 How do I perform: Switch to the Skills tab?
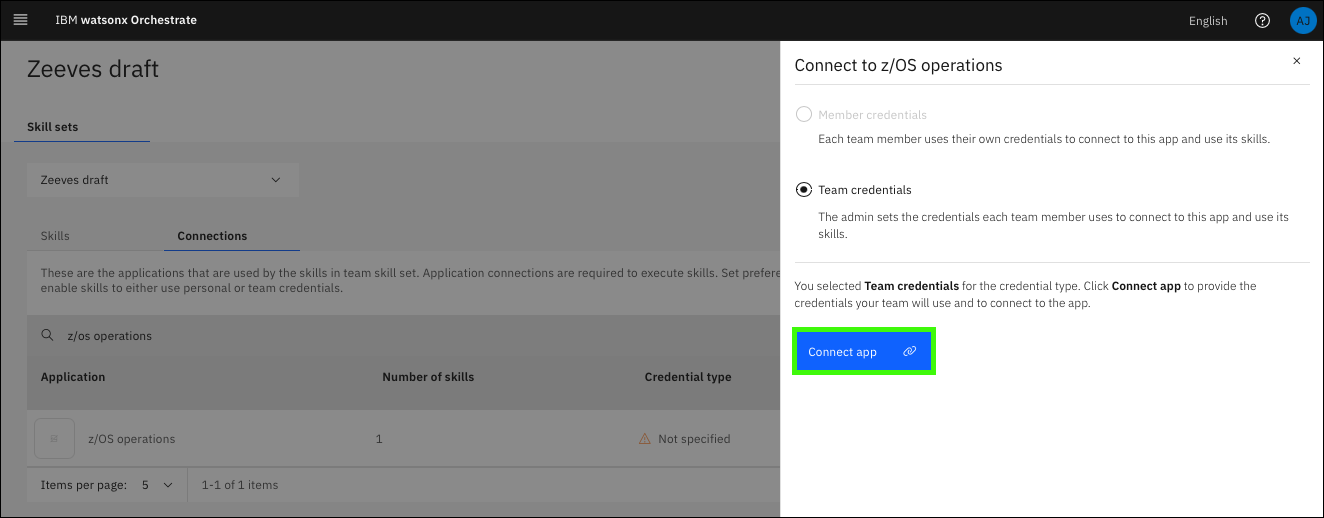(55, 236)
